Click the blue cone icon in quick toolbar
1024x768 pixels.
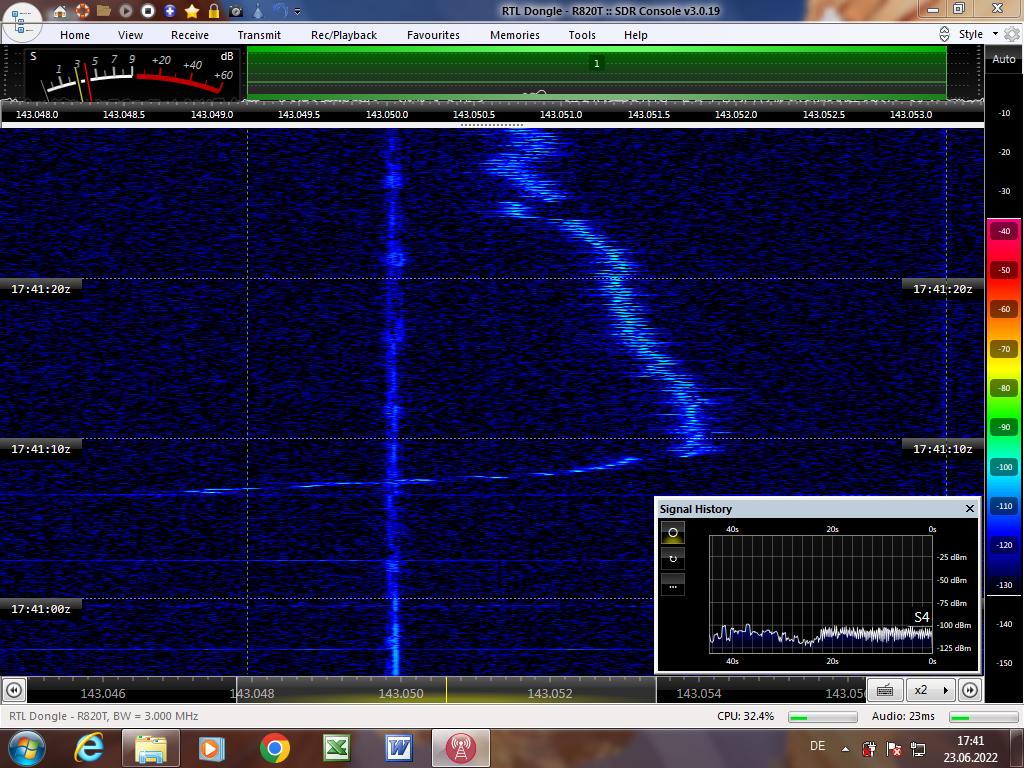258,11
